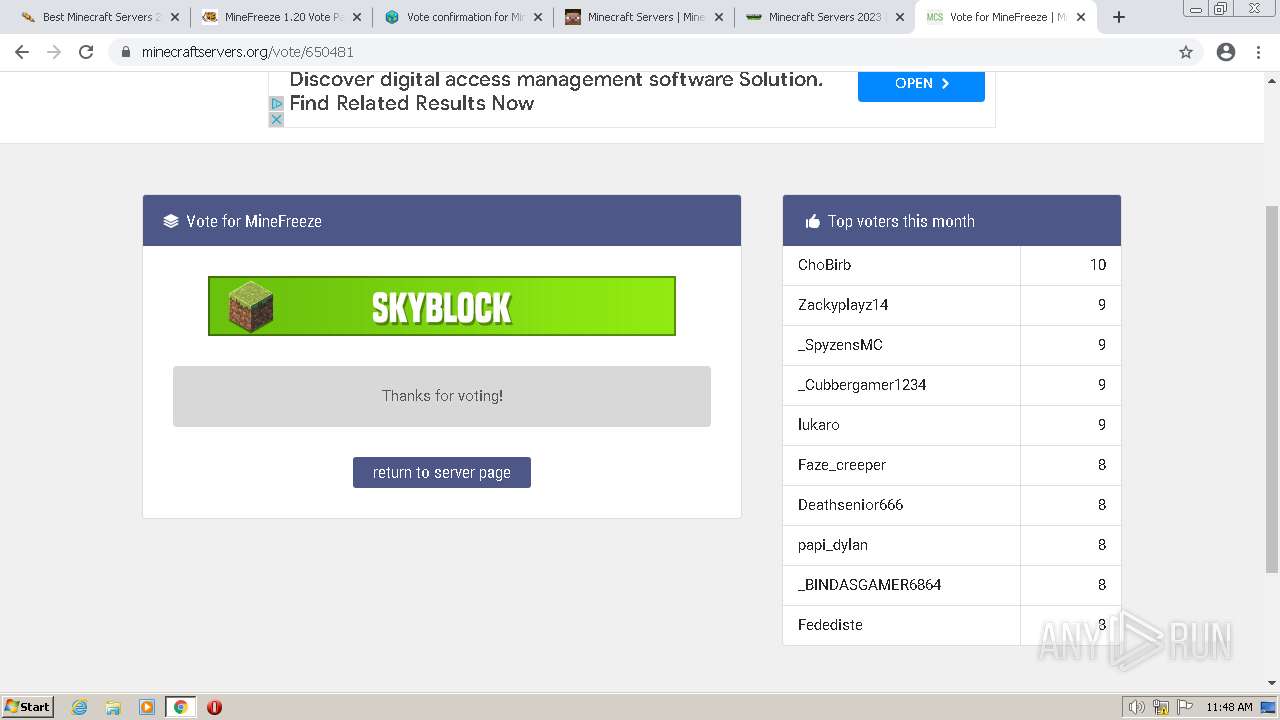Viewport: 1280px width, 720px height.
Task: Click the Chrome taskbar icon
Action: [180, 707]
